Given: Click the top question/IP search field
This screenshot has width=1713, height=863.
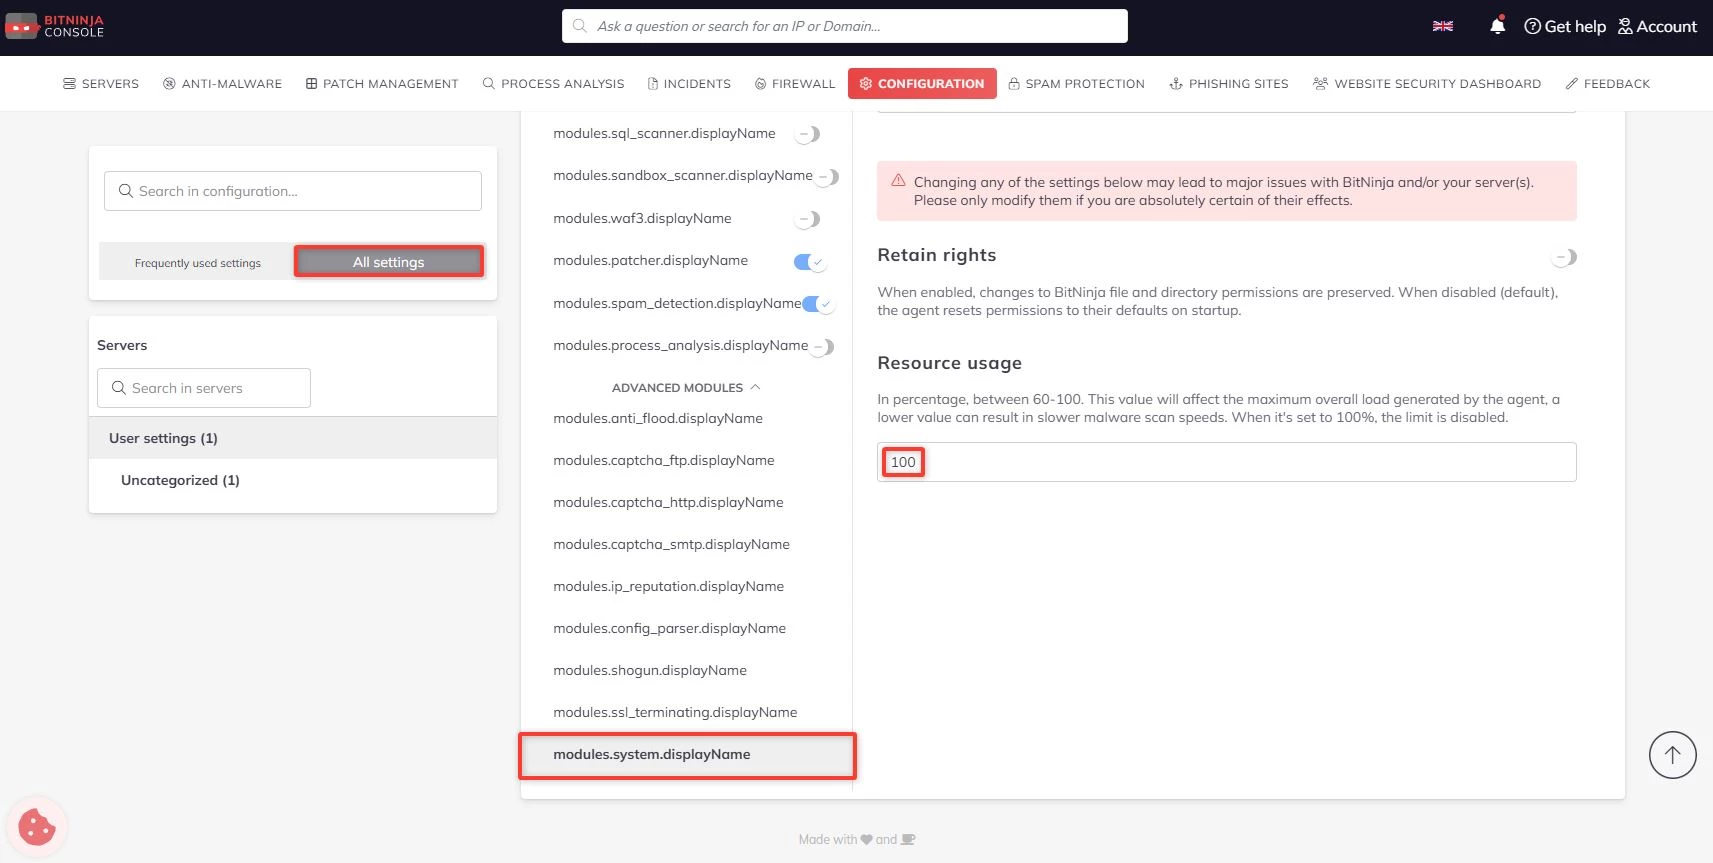Looking at the screenshot, I should [x=845, y=26].
